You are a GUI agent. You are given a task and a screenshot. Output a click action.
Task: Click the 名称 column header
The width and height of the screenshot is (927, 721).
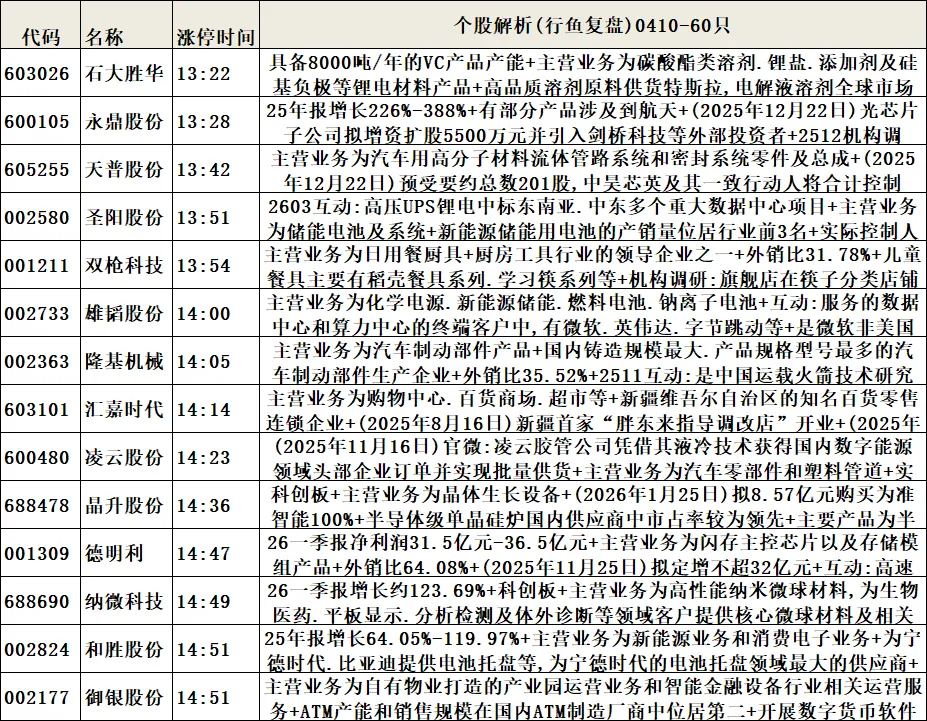pyautogui.click(x=104, y=37)
